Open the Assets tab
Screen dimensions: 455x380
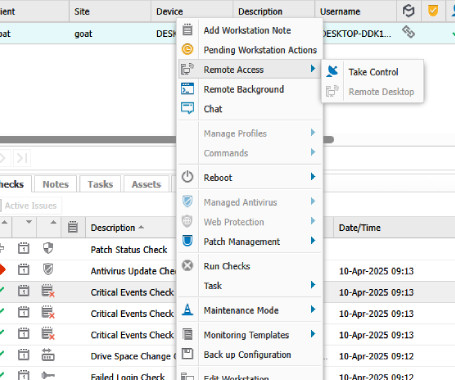coord(146,184)
